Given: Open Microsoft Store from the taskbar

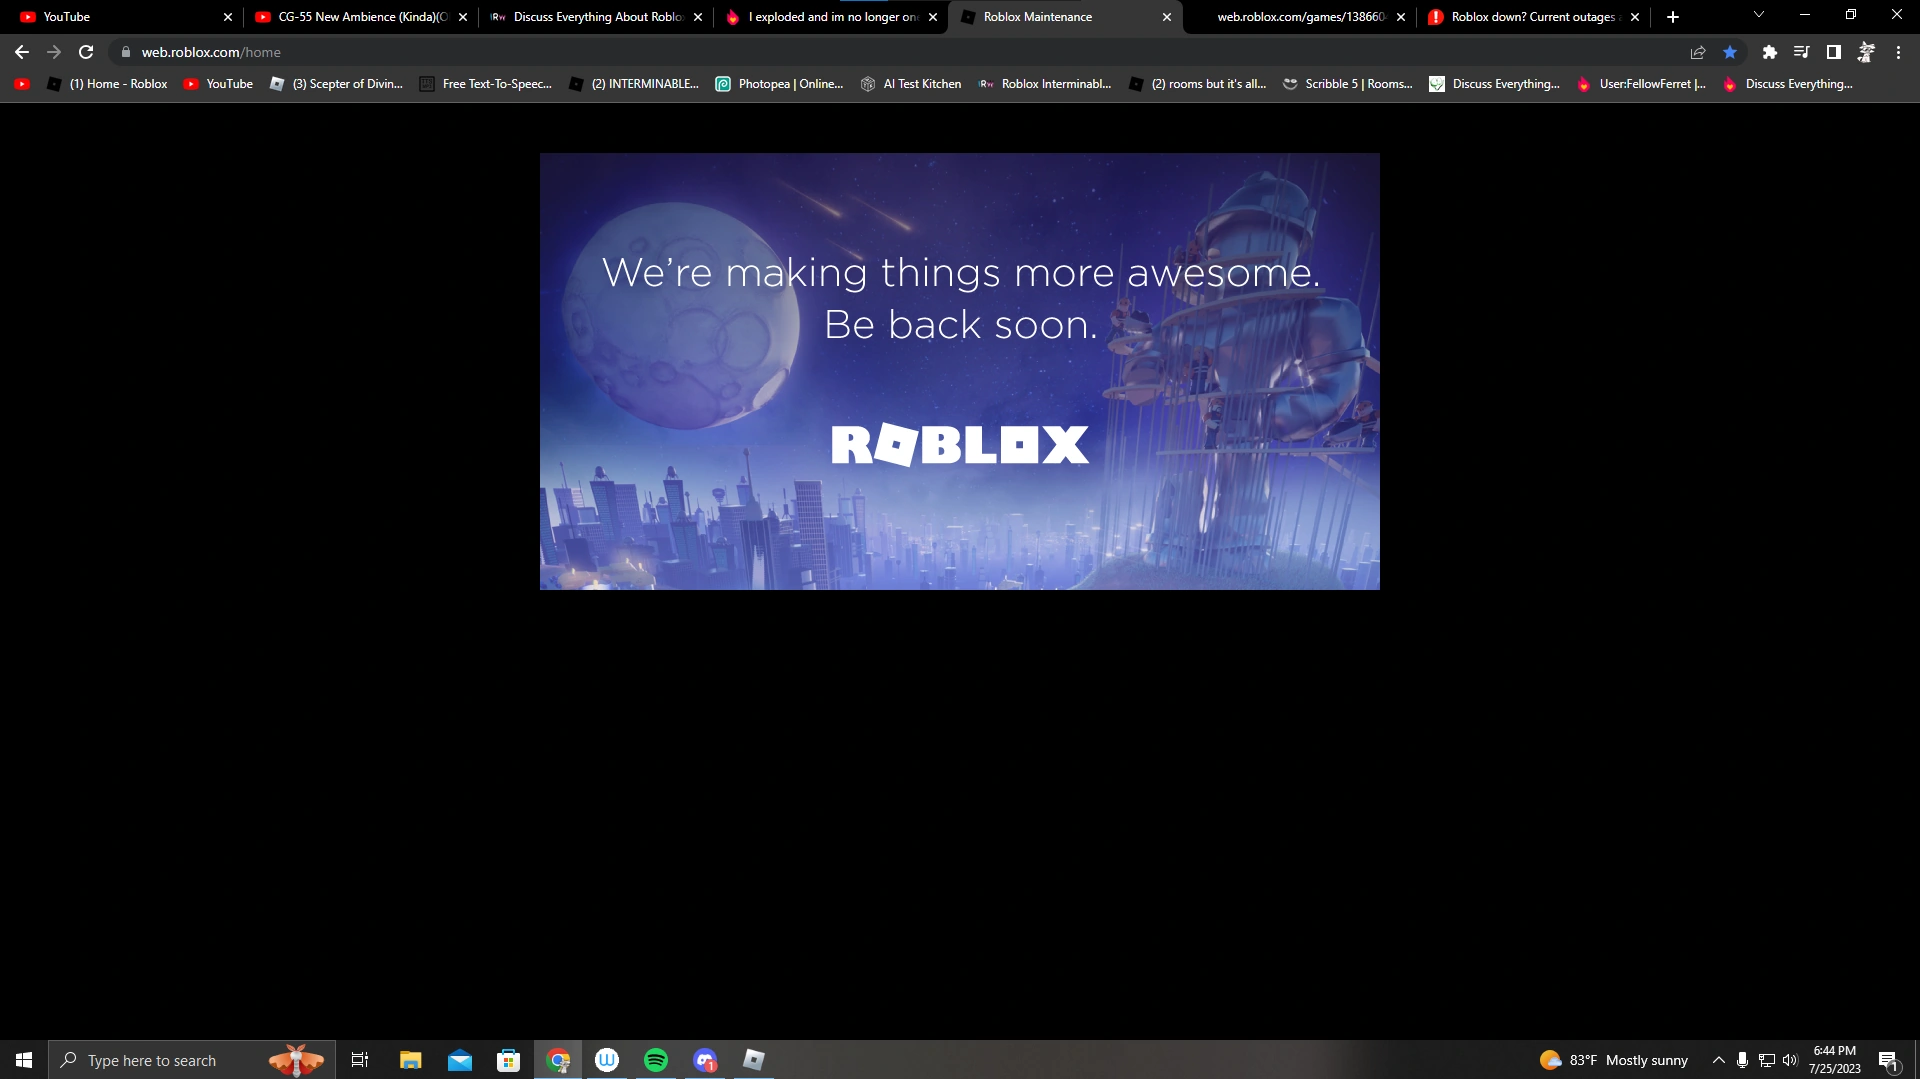Looking at the screenshot, I should (x=509, y=1060).
